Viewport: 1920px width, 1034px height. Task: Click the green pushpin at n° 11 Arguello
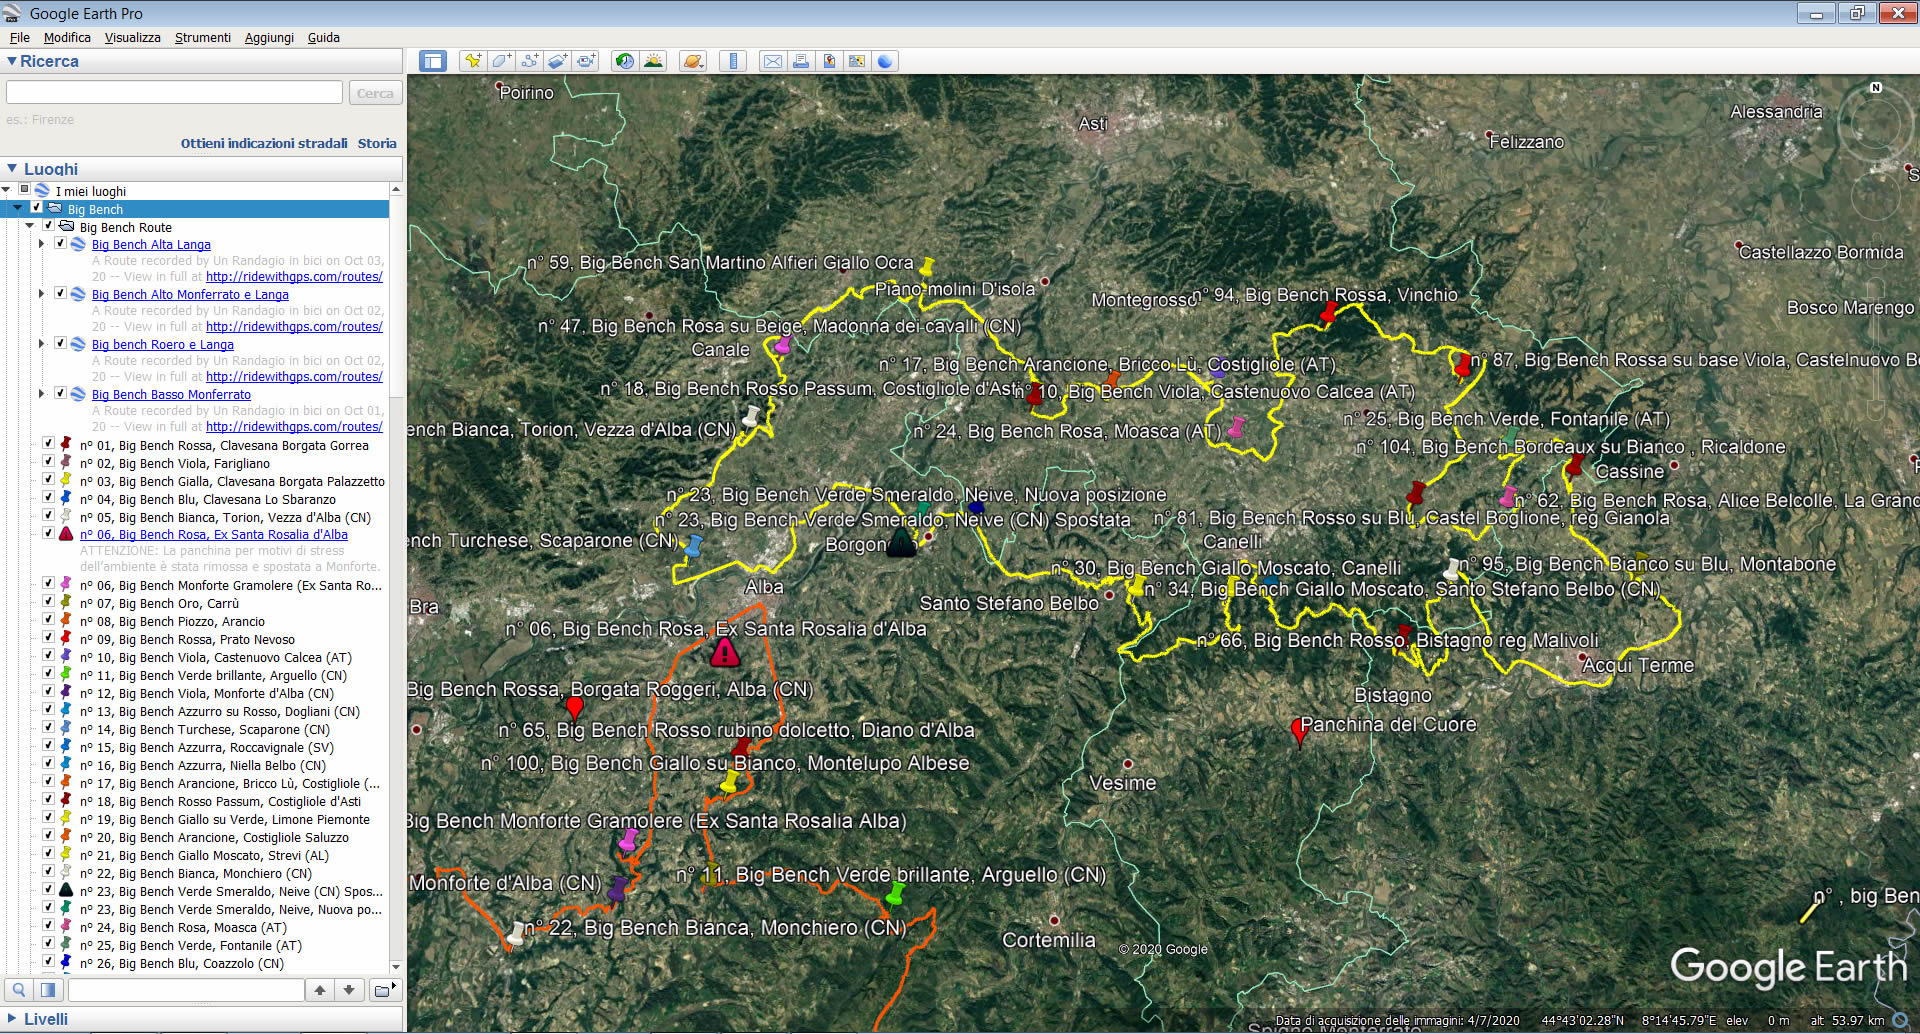click(x=895, y=894)
